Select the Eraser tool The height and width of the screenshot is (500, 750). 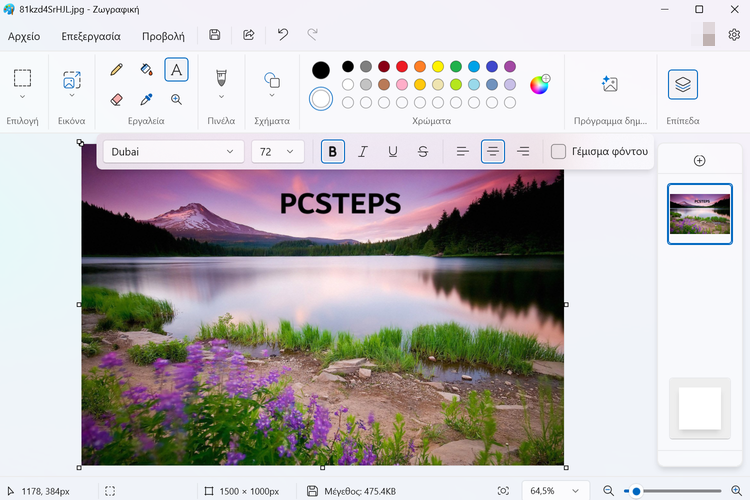point(116,100)
